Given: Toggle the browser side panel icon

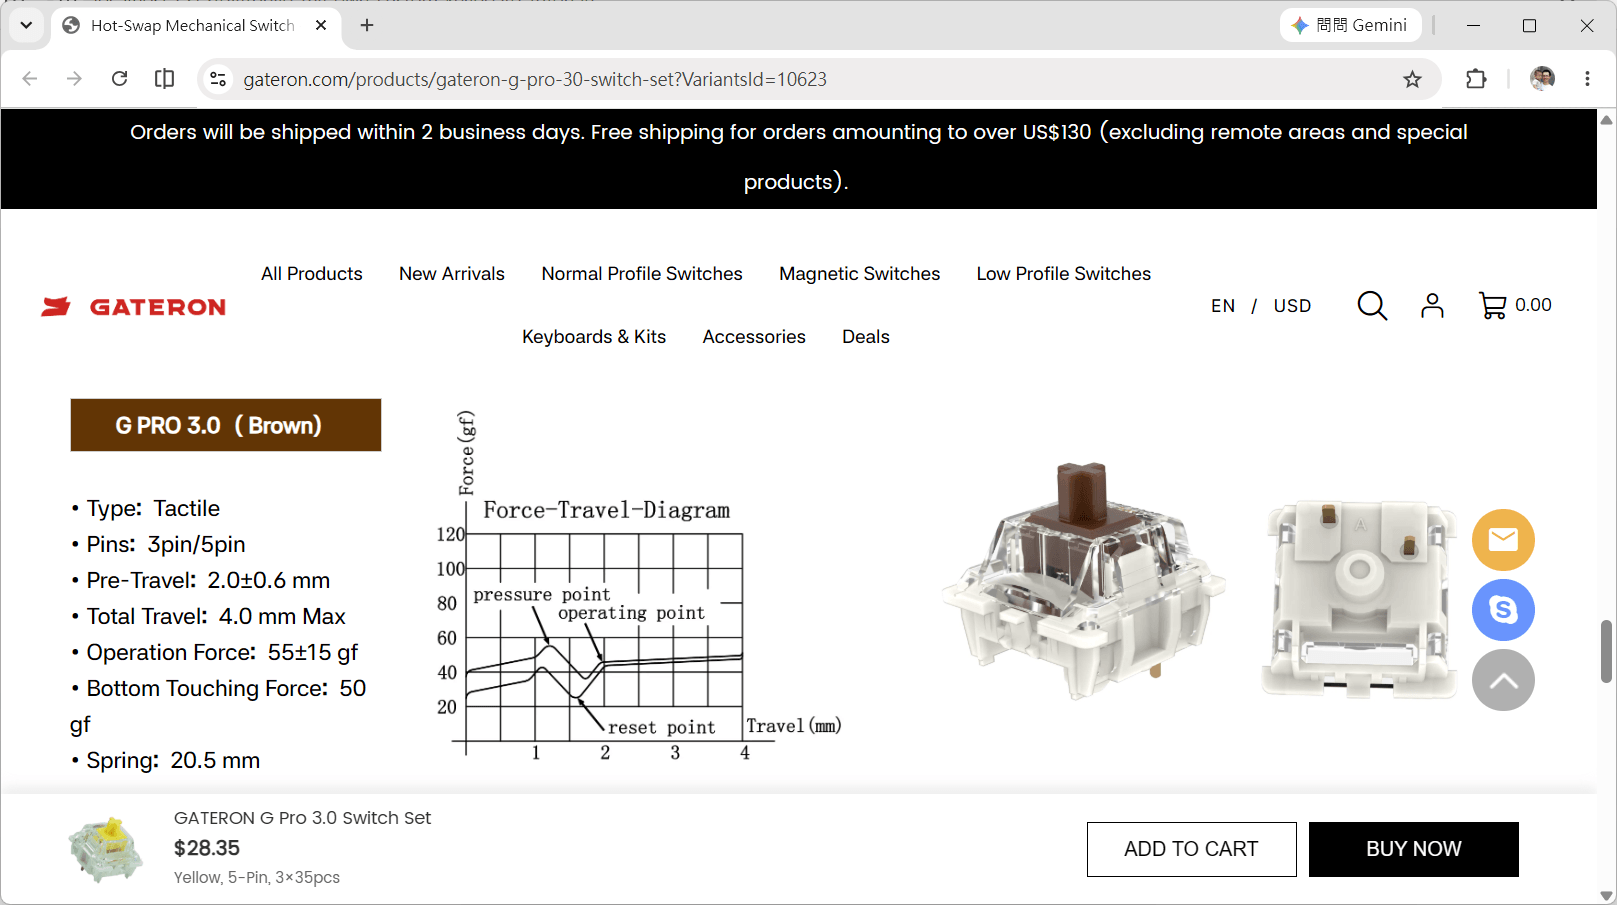Looking at the screenshot, I should pos(165,79).
